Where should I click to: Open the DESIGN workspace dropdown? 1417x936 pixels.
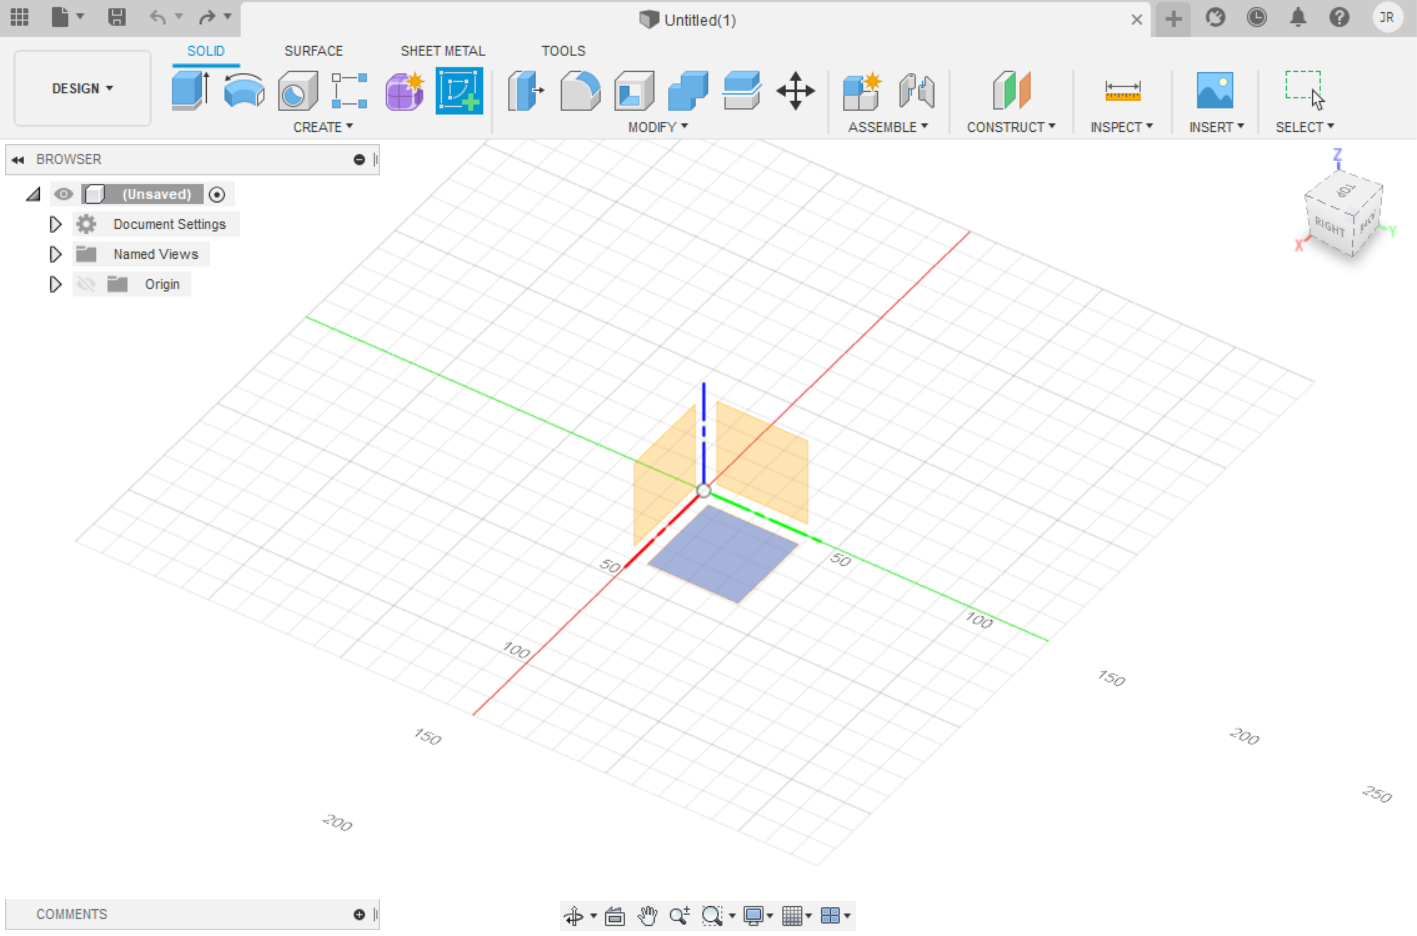(83, 88)
